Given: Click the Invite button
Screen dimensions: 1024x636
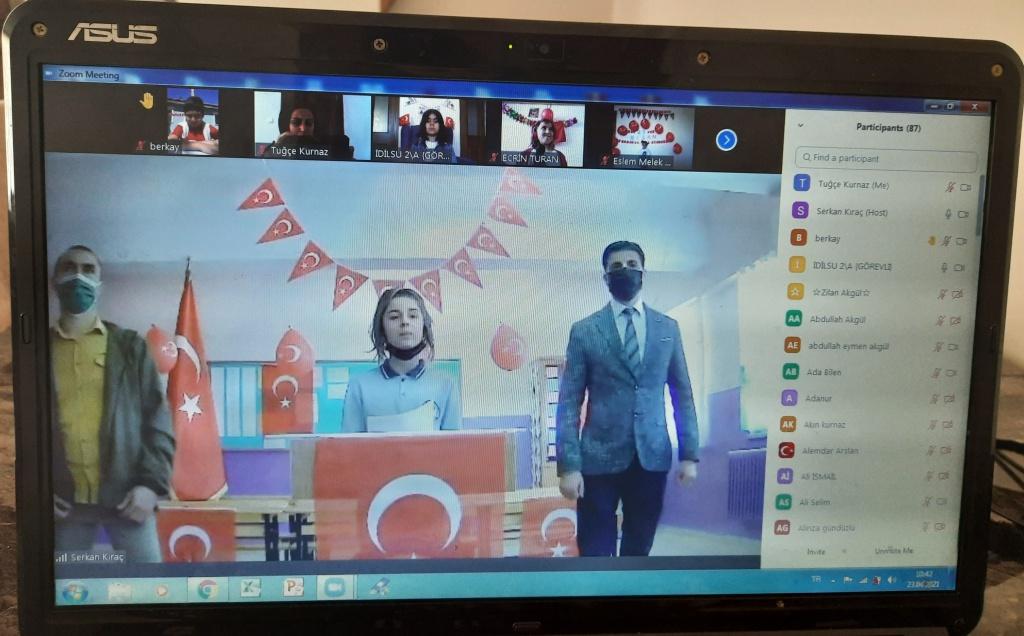Looking at the screenshot, I should click(x=816, y=551).
